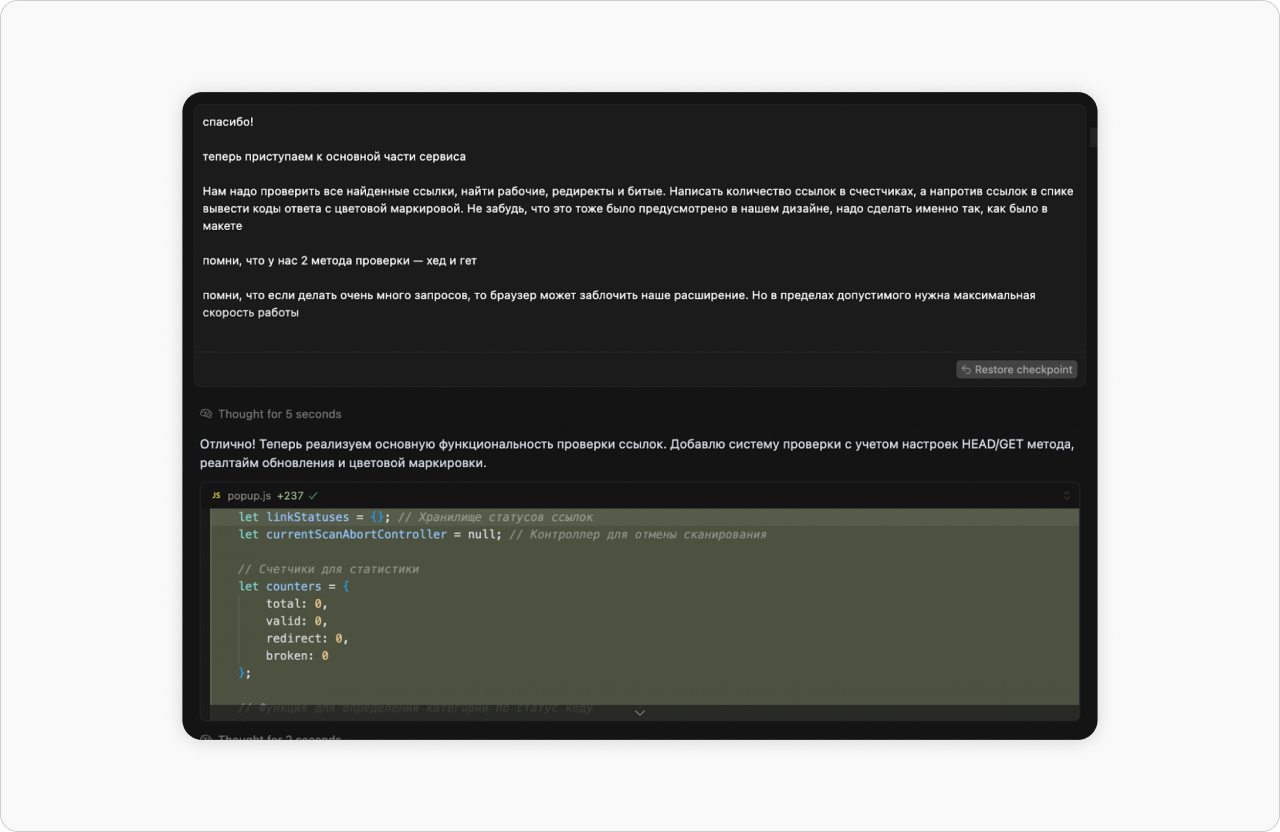
Task: Click the '+237' added lines count
Action: (x=290, y=495)
